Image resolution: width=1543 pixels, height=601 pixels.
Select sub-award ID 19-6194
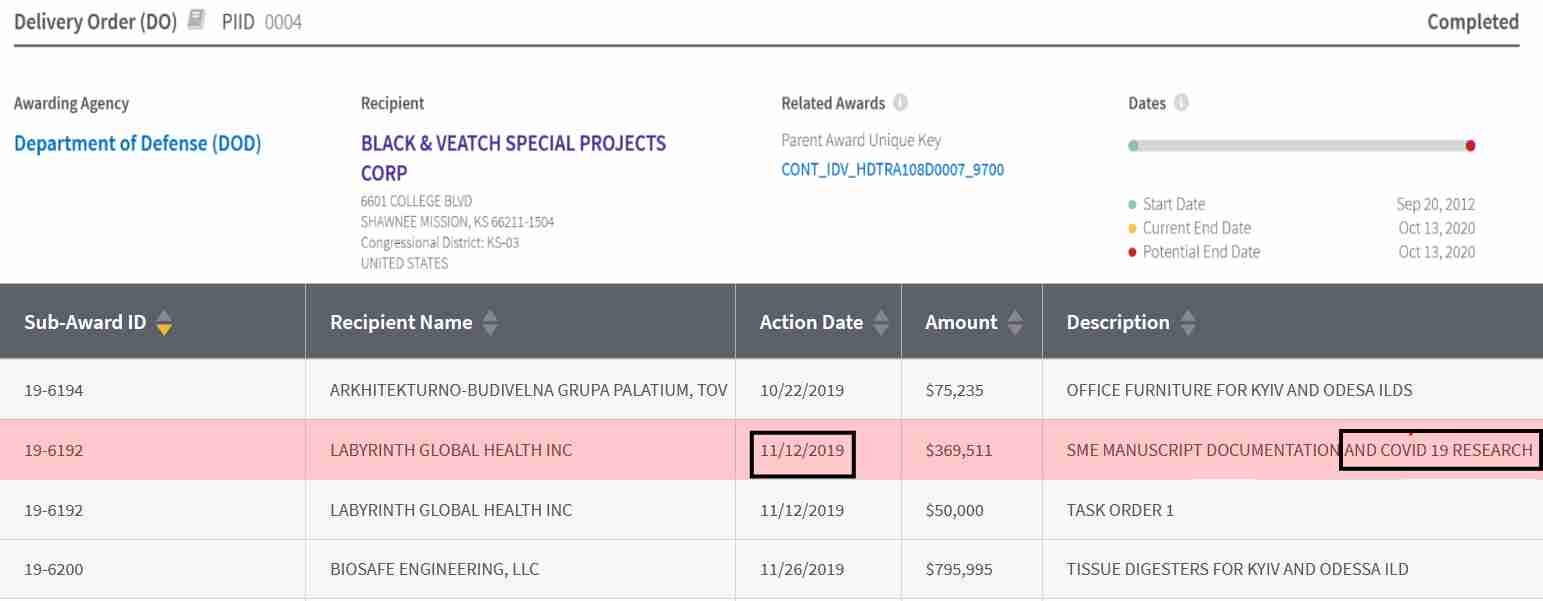pos(54,390)
